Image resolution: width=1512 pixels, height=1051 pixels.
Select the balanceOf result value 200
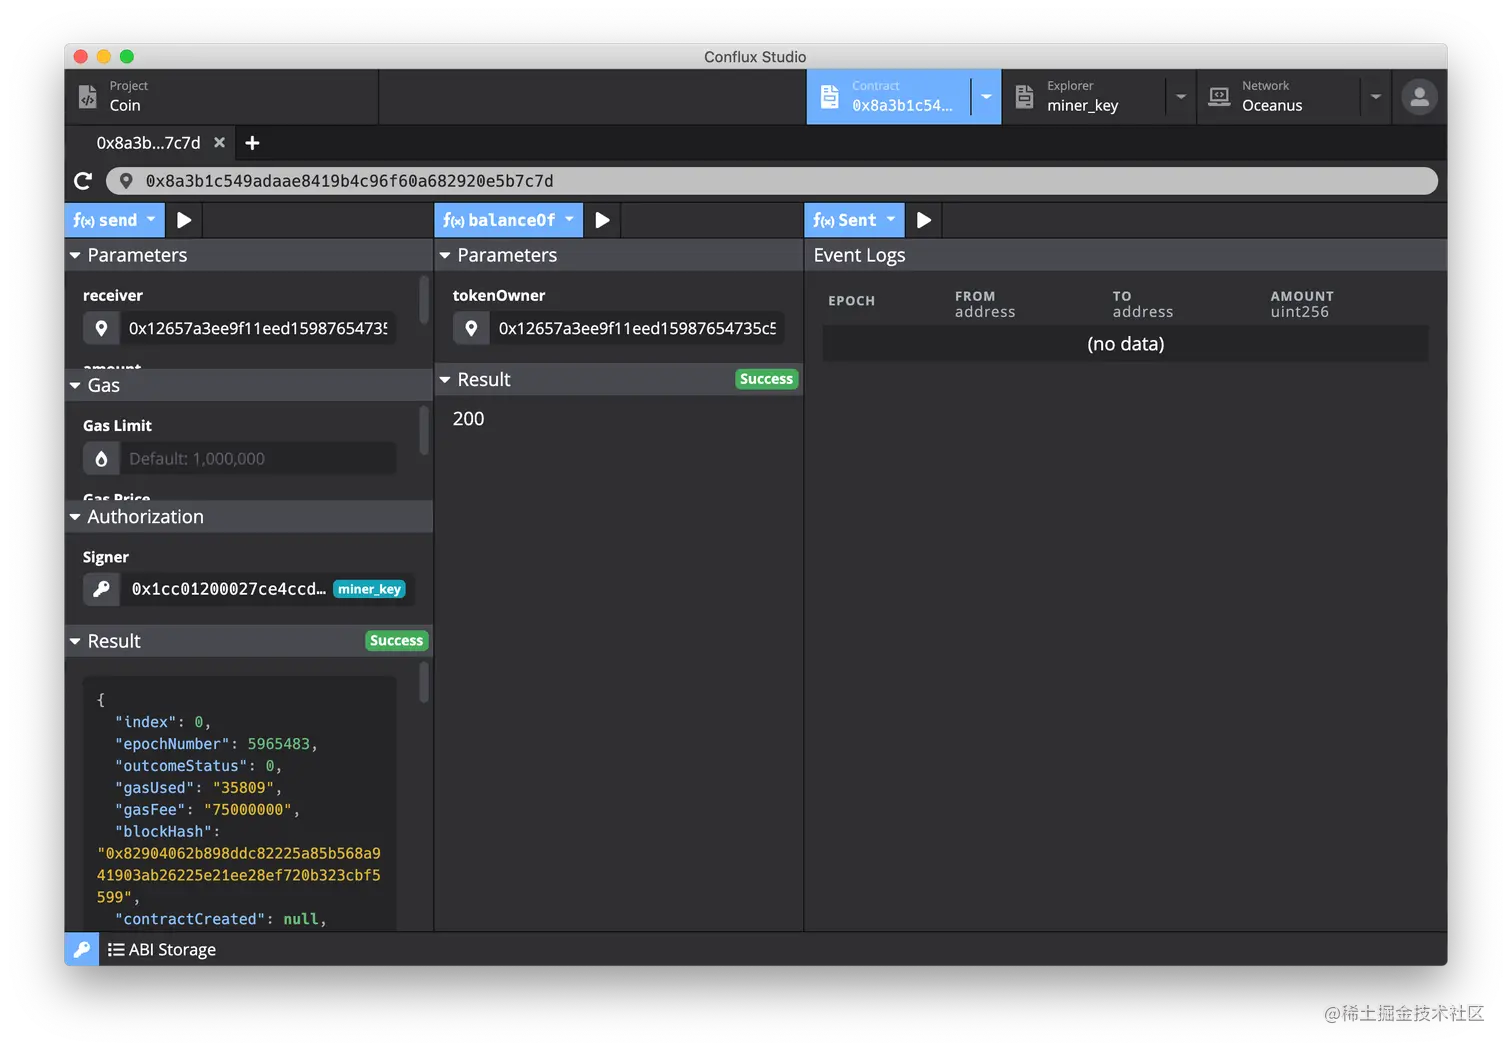click(468, 419)
